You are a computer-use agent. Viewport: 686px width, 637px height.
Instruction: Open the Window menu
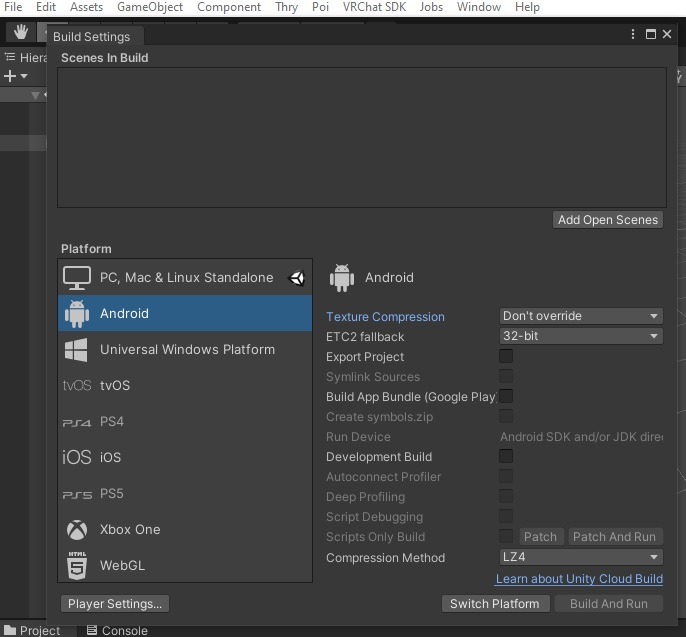[479, 7]
